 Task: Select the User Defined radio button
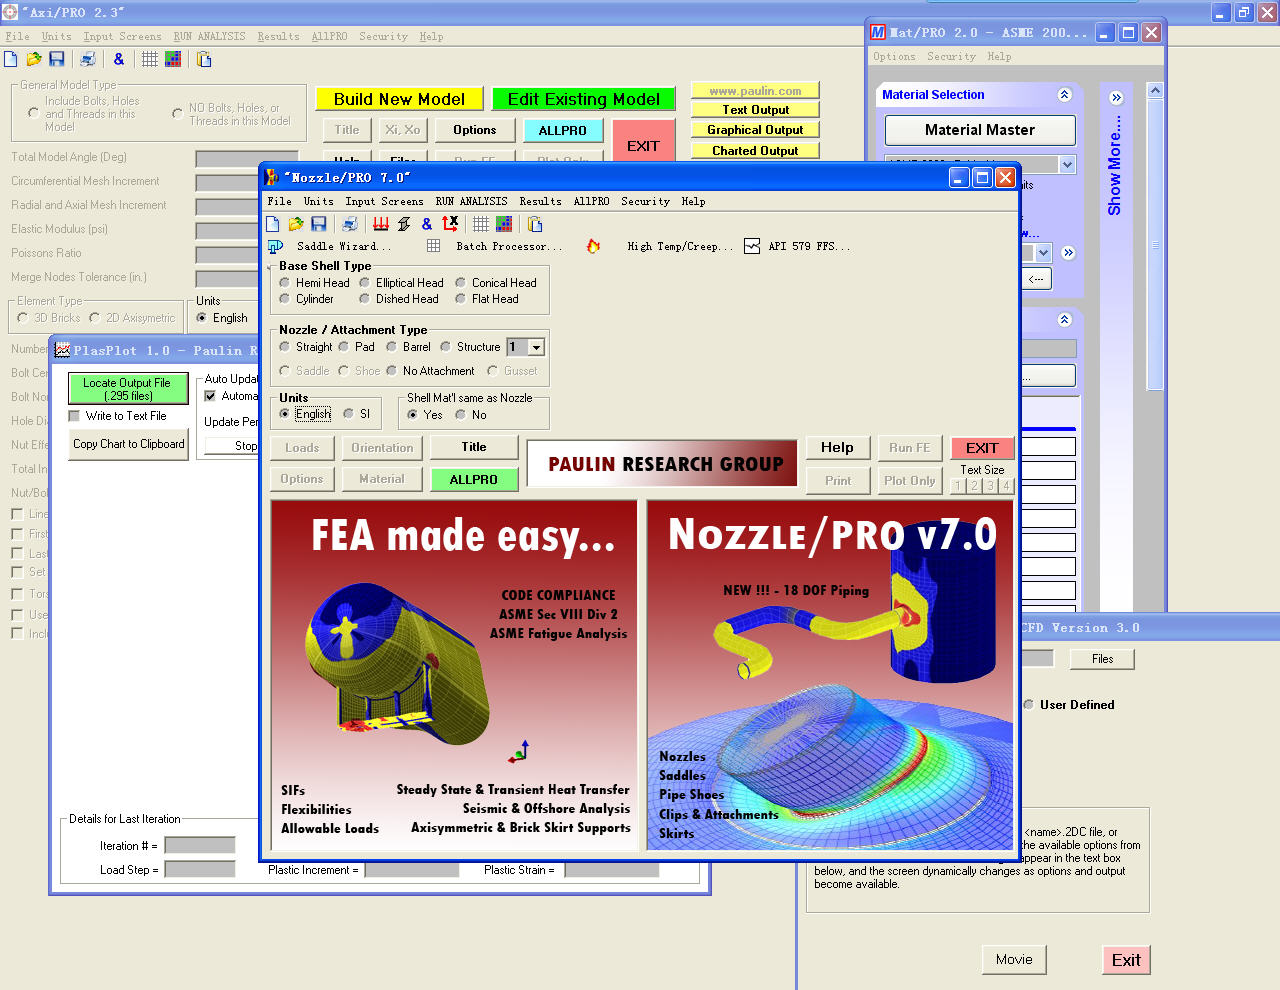(1028, 705)
